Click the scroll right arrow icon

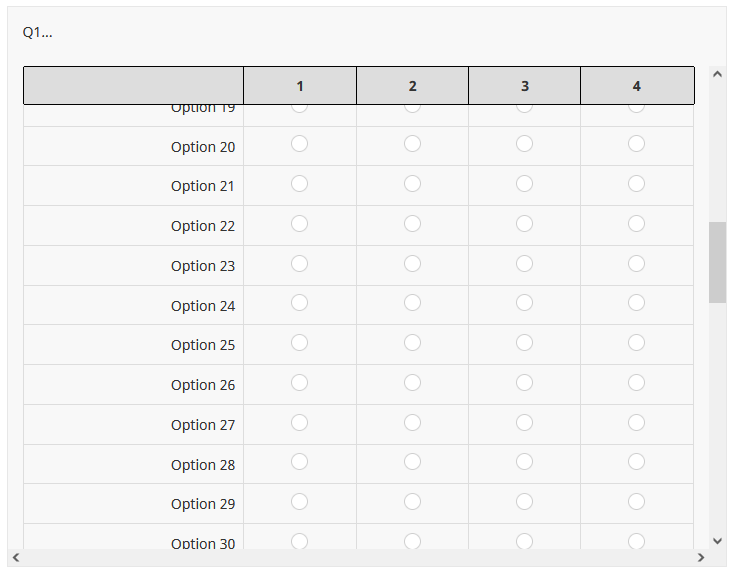[x=701, y=557]
